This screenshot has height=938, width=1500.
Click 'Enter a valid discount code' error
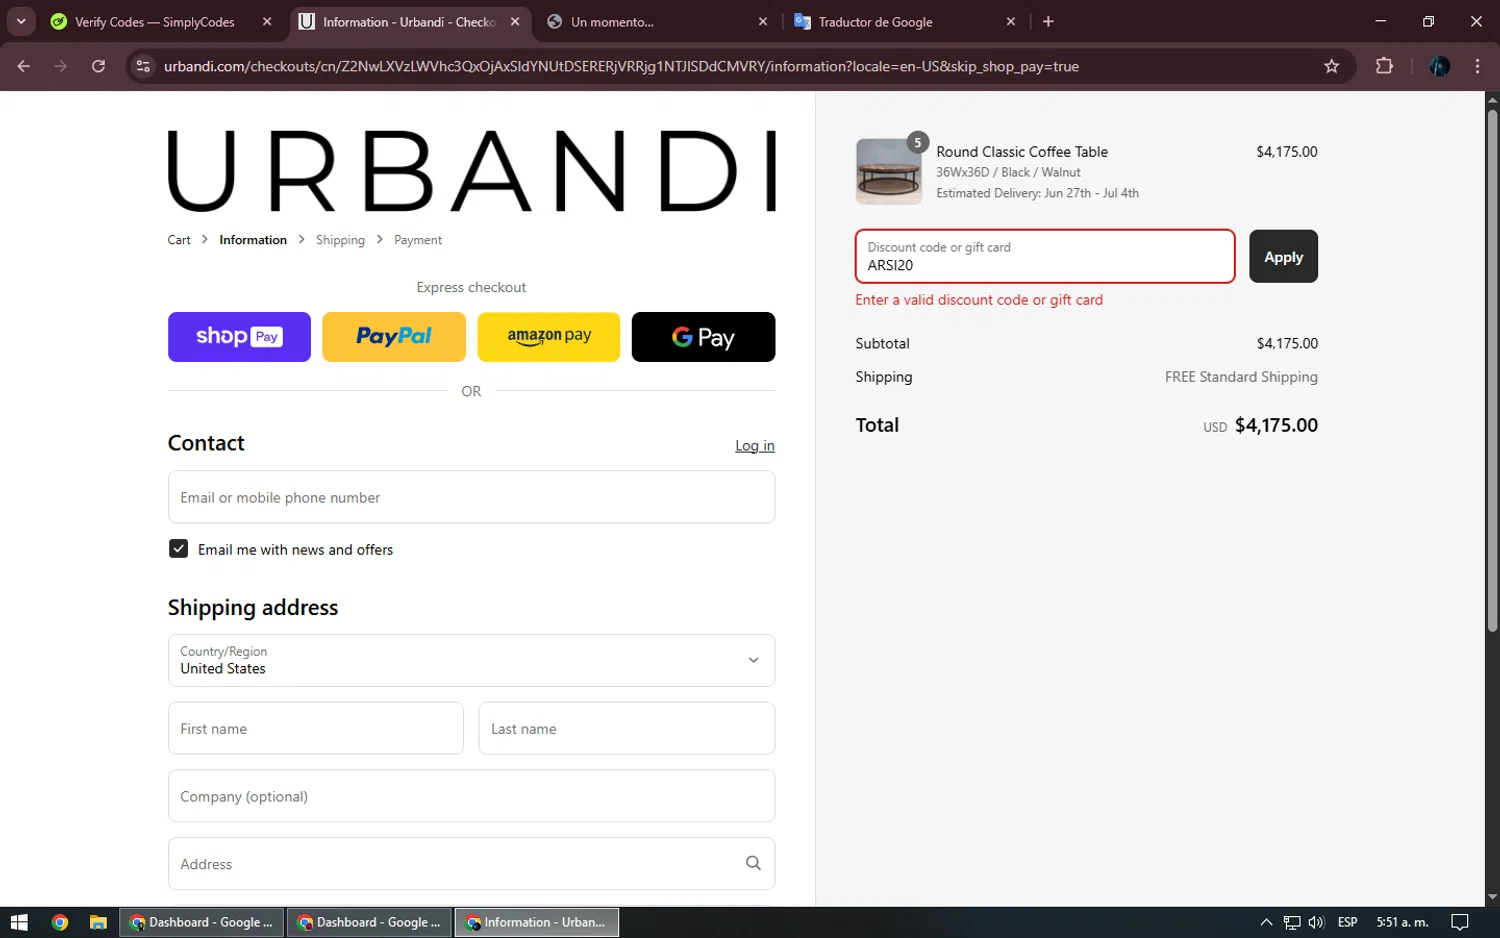979,300
